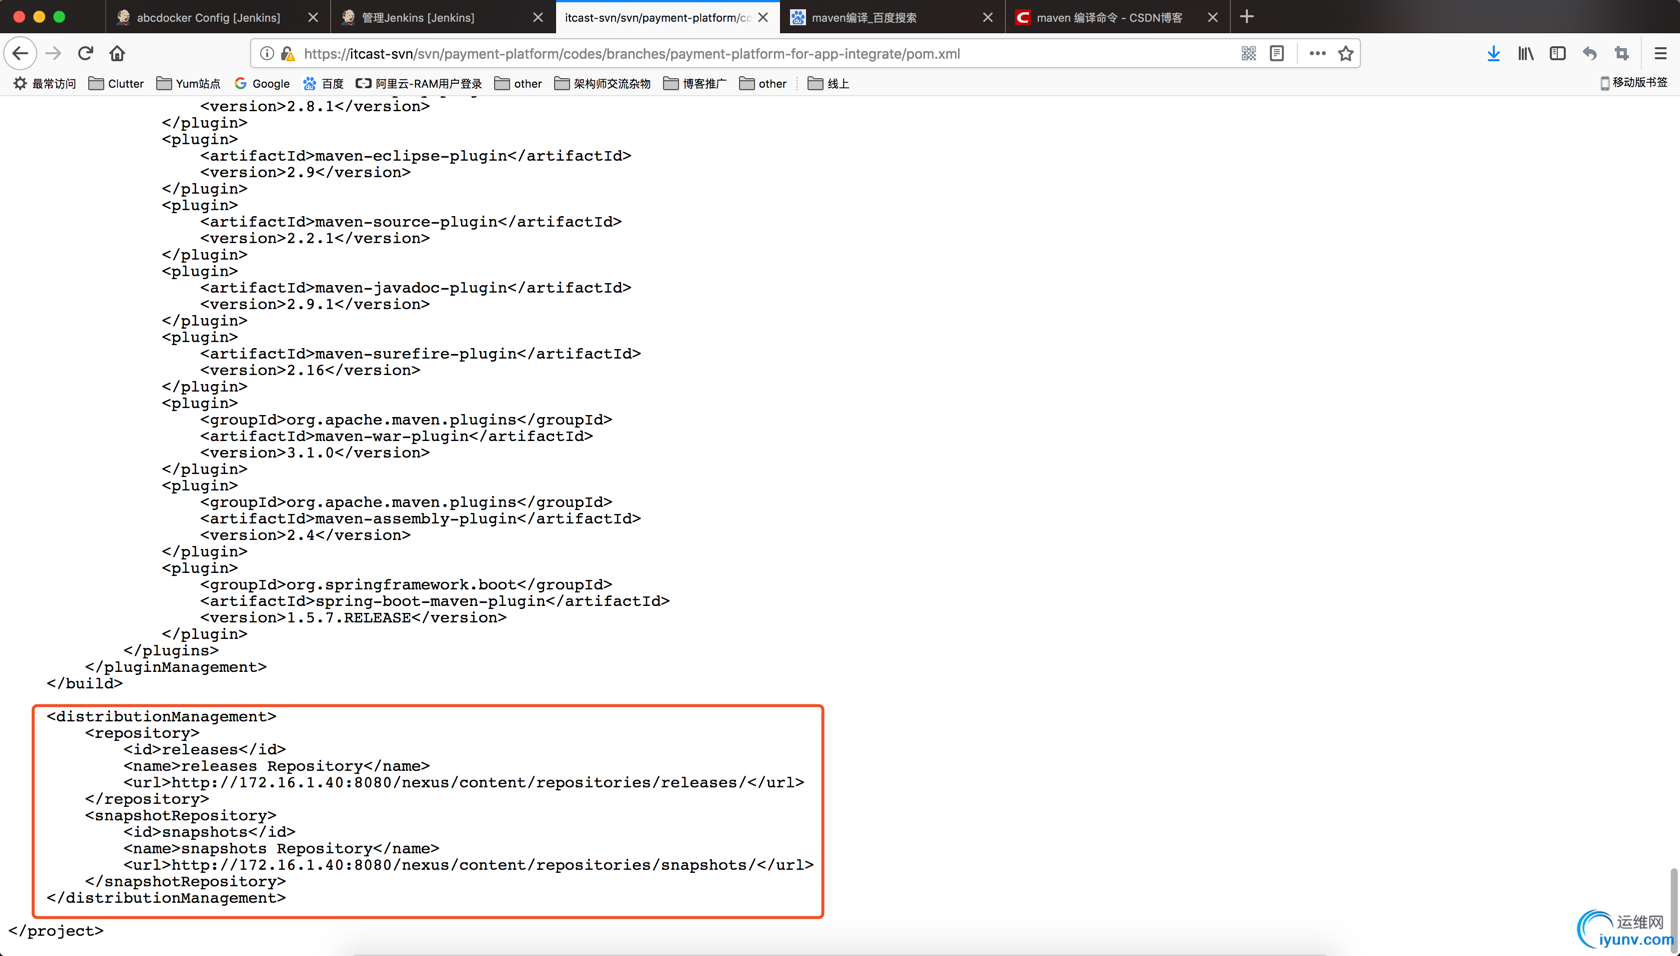
Task: Open the Google bookmark
Action: (x=262, y=84)
